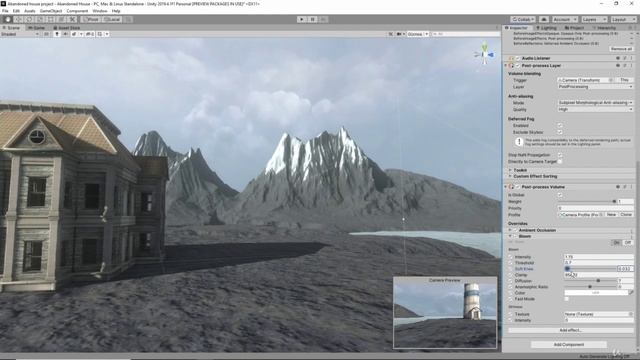Open Post-process Layer preset icon
This screenshot has width=640, height=360.
tap(625, 66)
